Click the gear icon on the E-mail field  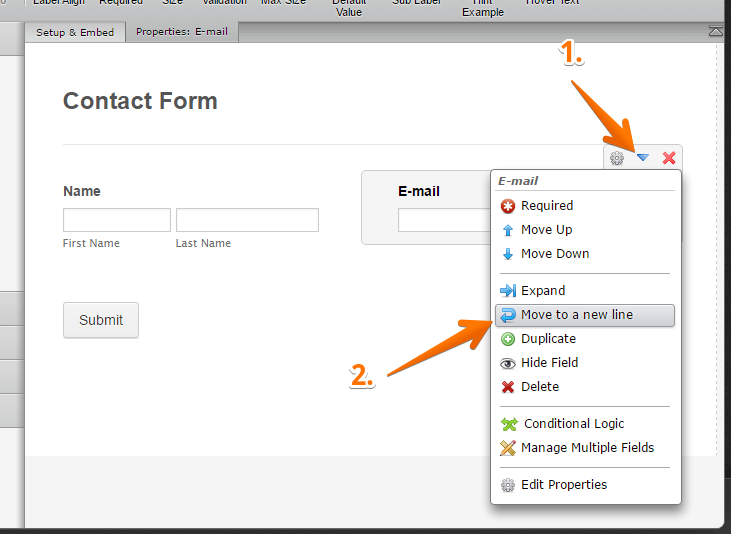coord(617,158)
